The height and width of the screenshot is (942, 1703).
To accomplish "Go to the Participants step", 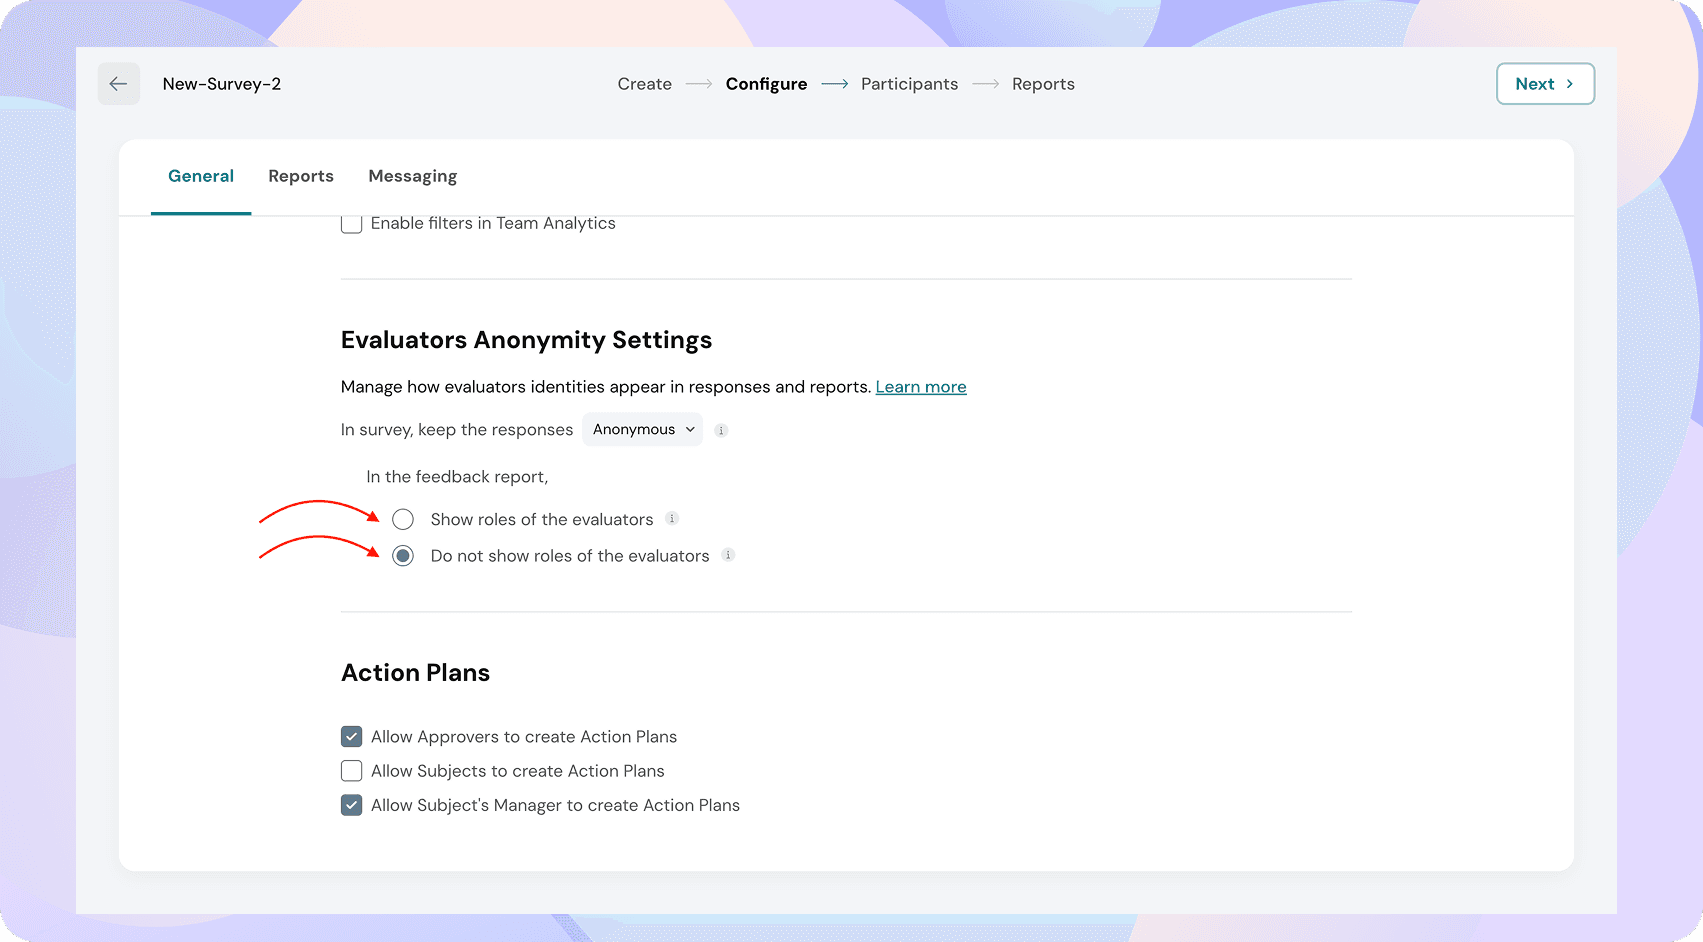I will click(x=909, y=84).
